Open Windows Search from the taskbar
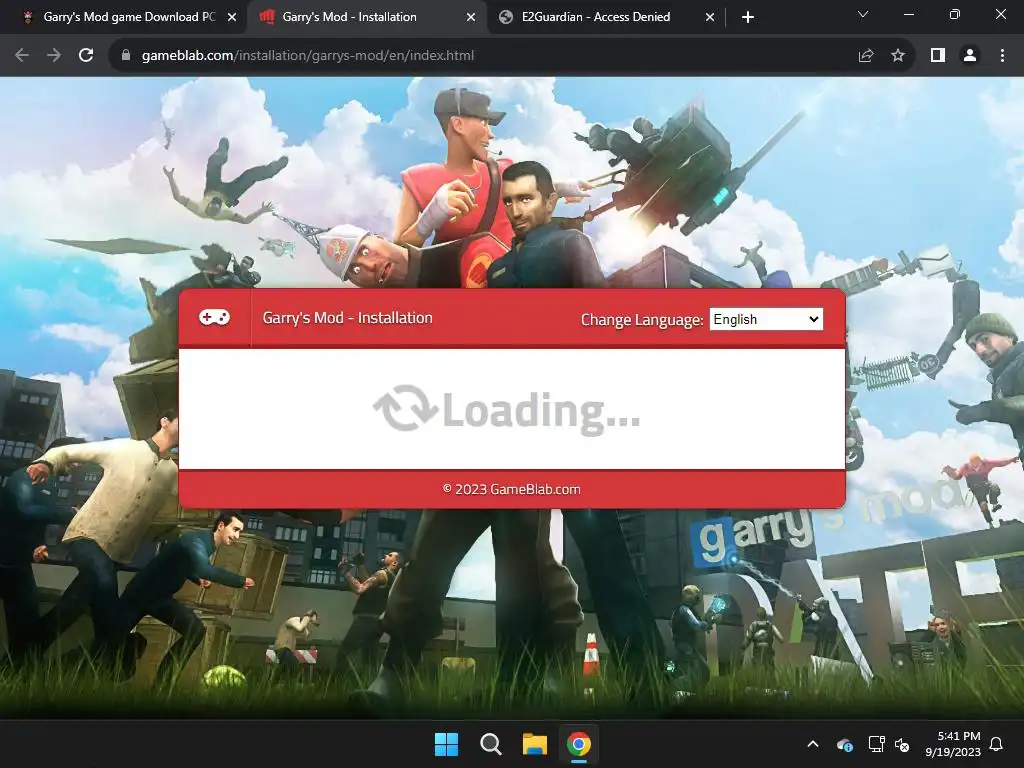Image resolution: width=1024 pixels, height=768 pixels. tap(490, 744)
